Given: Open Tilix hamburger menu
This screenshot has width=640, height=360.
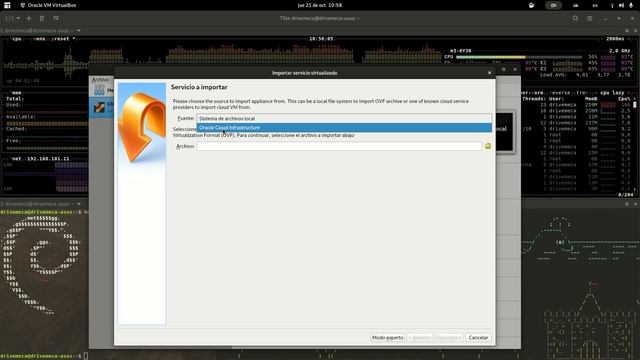Looking at the screenshot, I should click(590, 18).
